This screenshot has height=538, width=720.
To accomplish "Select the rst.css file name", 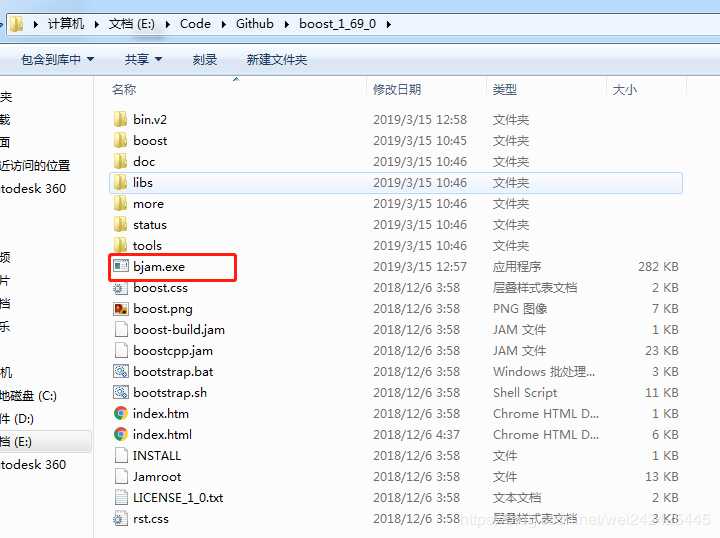I will (151, 519).
